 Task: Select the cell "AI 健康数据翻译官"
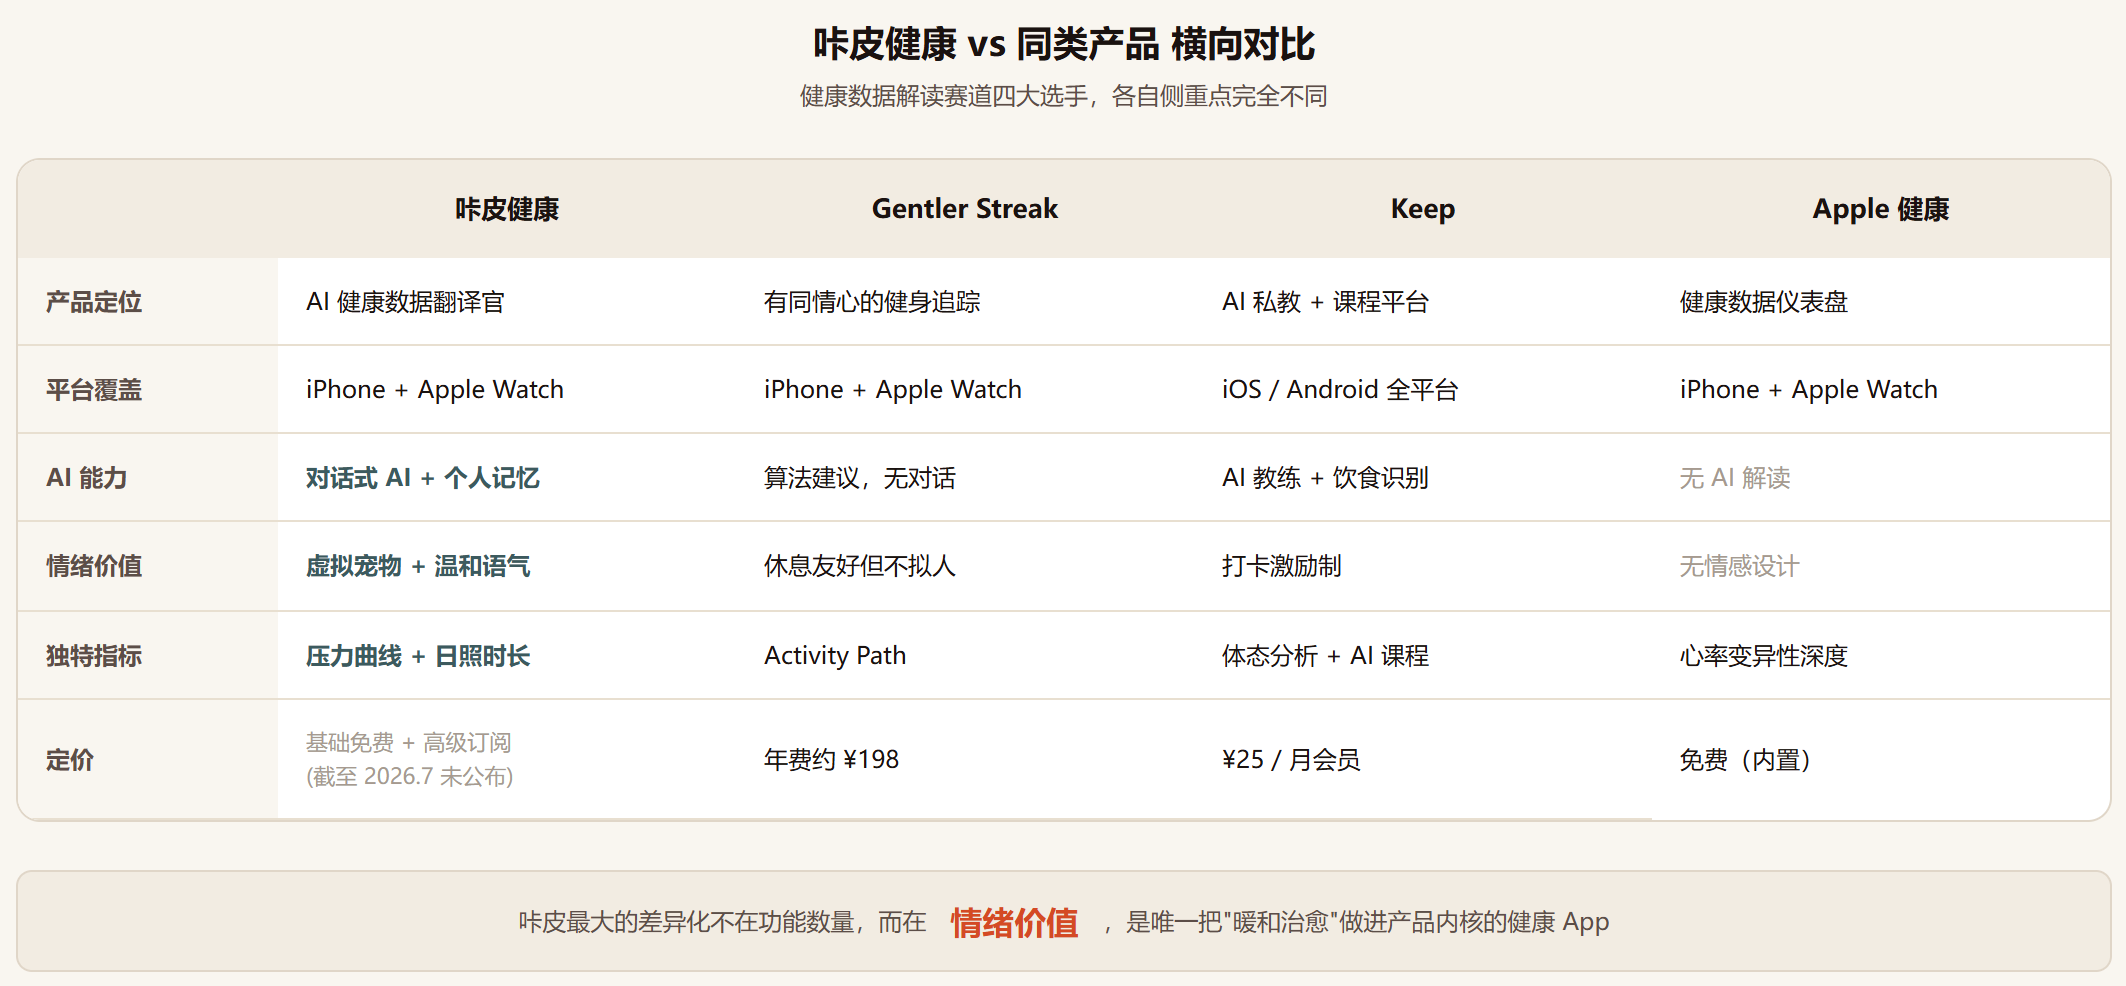405,302
